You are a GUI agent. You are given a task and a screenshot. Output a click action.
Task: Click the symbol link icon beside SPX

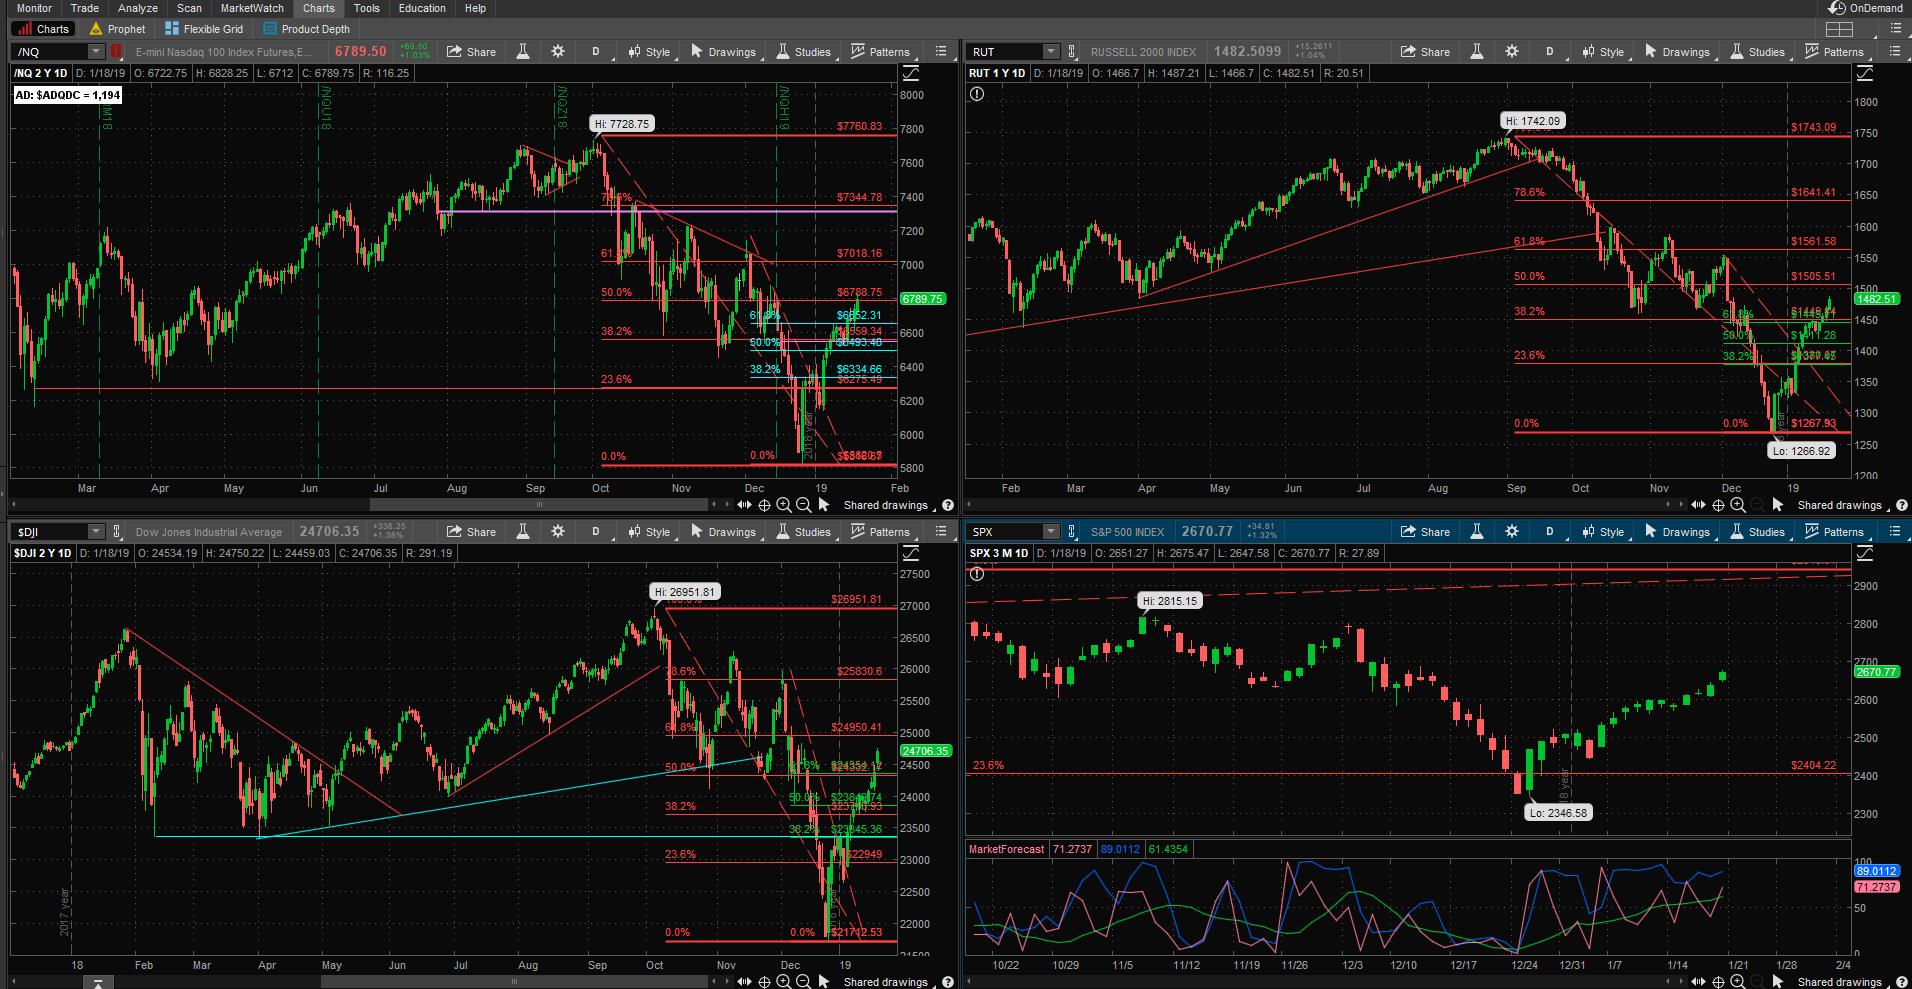tap(1072, 532)
